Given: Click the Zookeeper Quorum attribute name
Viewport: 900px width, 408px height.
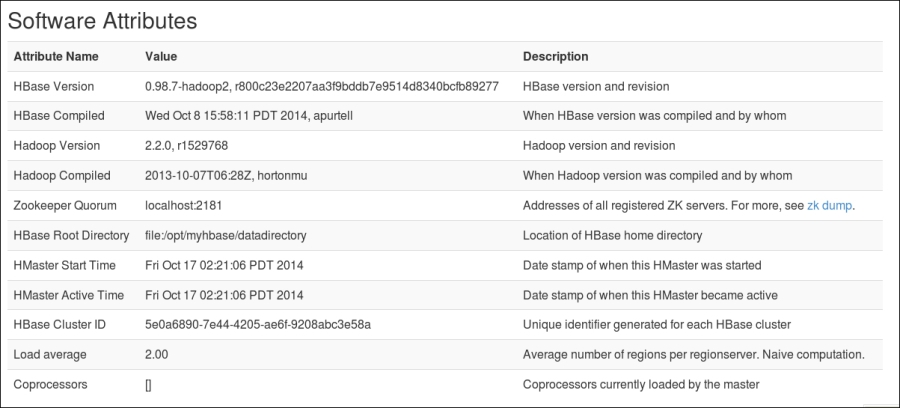Looking at the screenshot, I should click(65, 205).
